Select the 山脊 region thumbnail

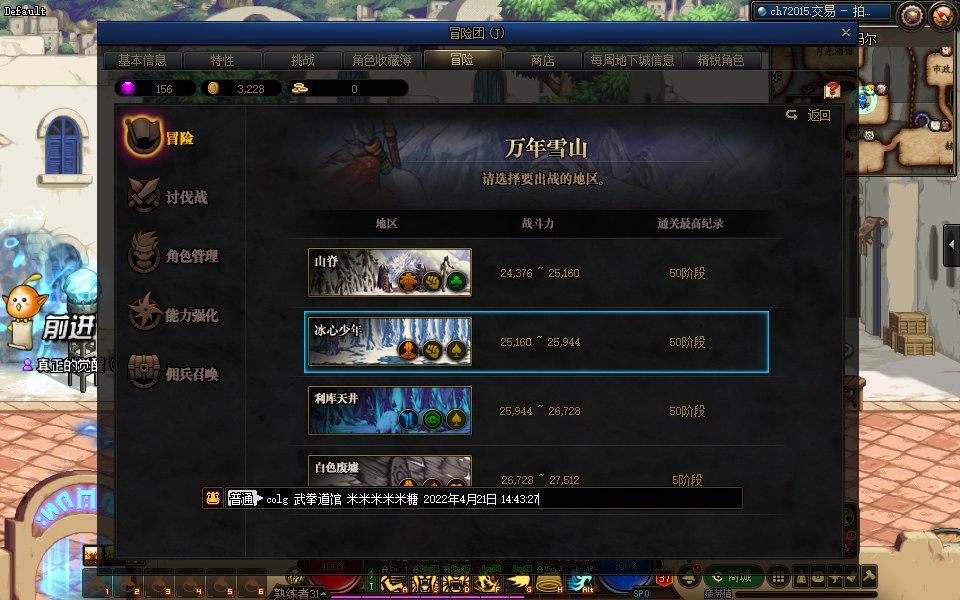pyautogui.click(x=389, y=272)
